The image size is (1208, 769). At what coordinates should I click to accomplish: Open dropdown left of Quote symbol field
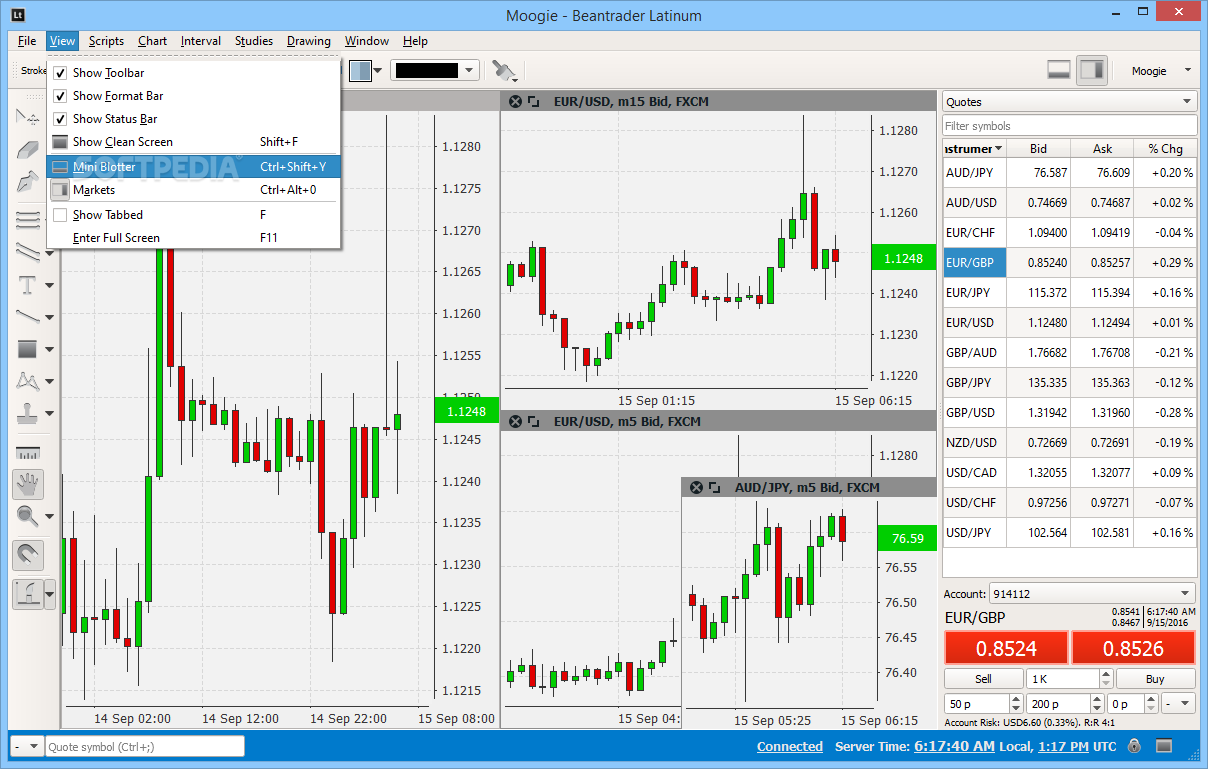coord(28,746)
